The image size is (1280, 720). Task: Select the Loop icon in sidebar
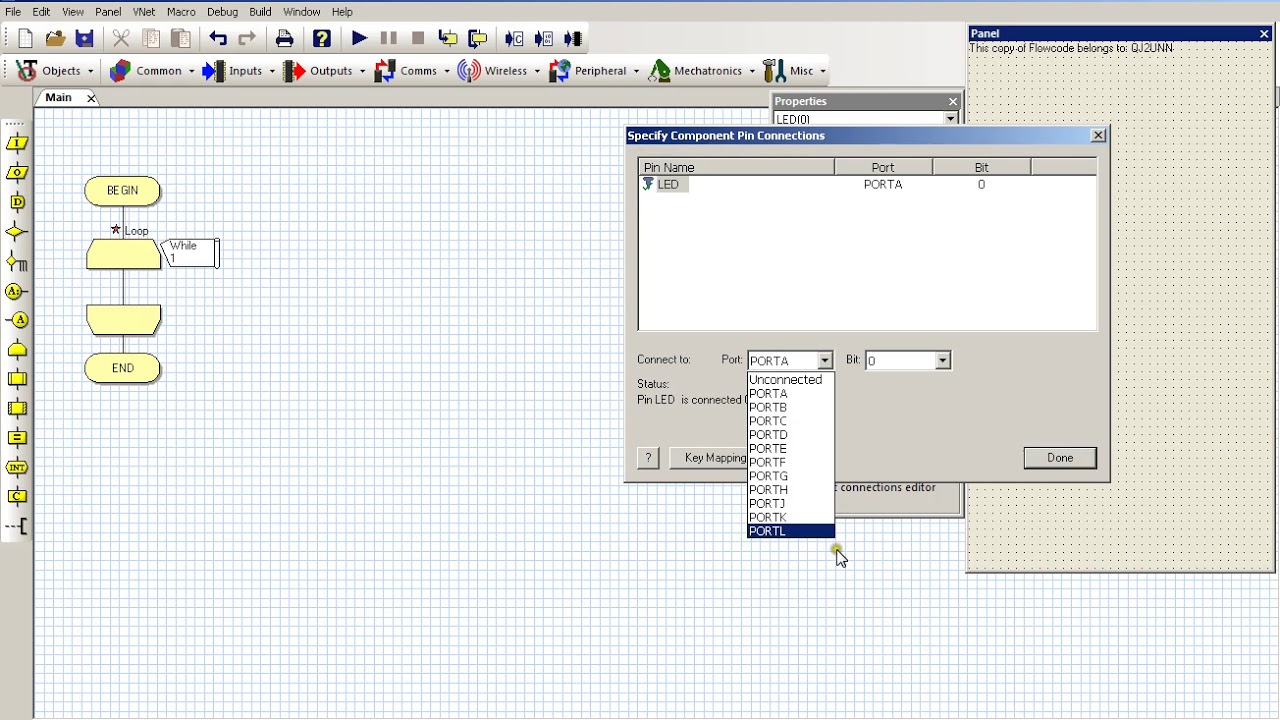(17, 350)
